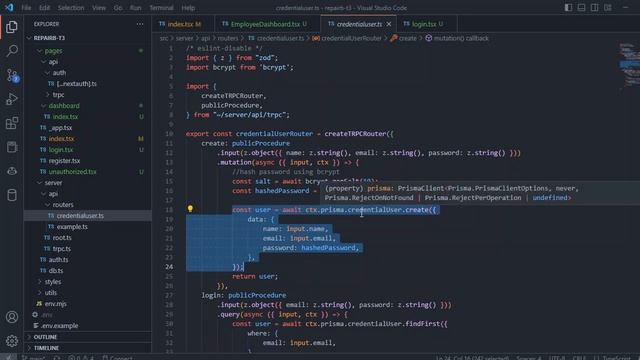Open .env.example file in explorer
Screen dimensions: 640x360
point(60,326)
